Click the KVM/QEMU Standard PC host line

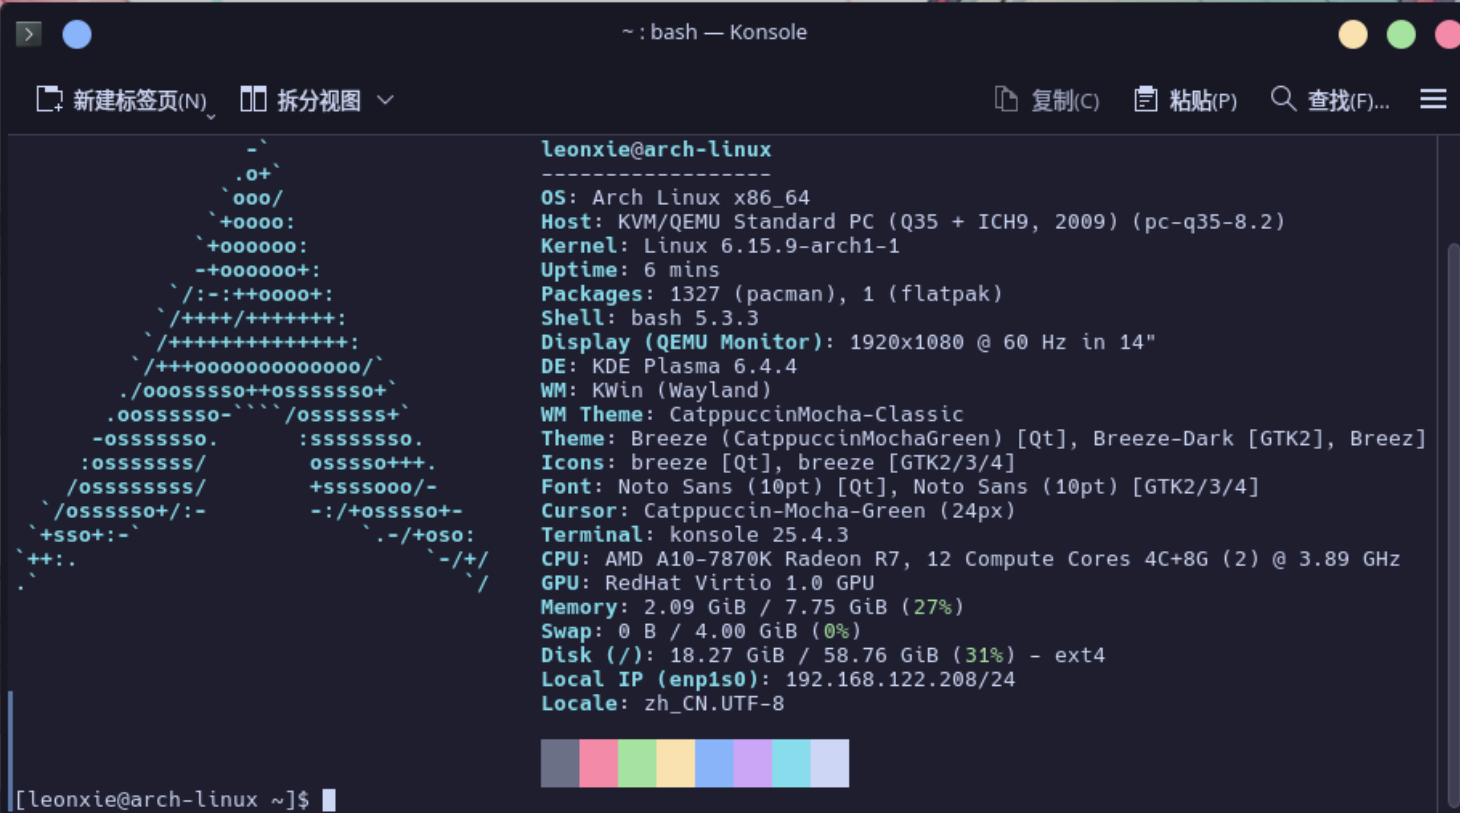pyautogui.click(x=912, y=221)
